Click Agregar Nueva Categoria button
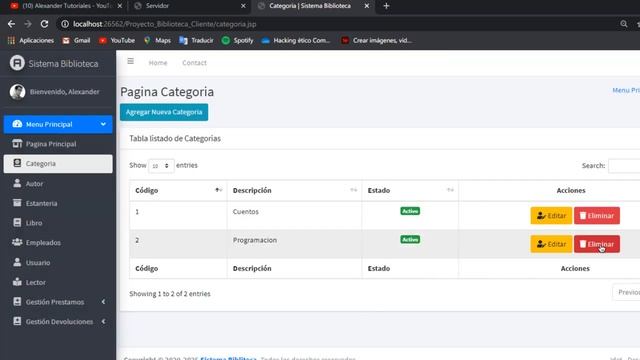The image size is (640, 360). pyautogui.click(x=164, y=112)
